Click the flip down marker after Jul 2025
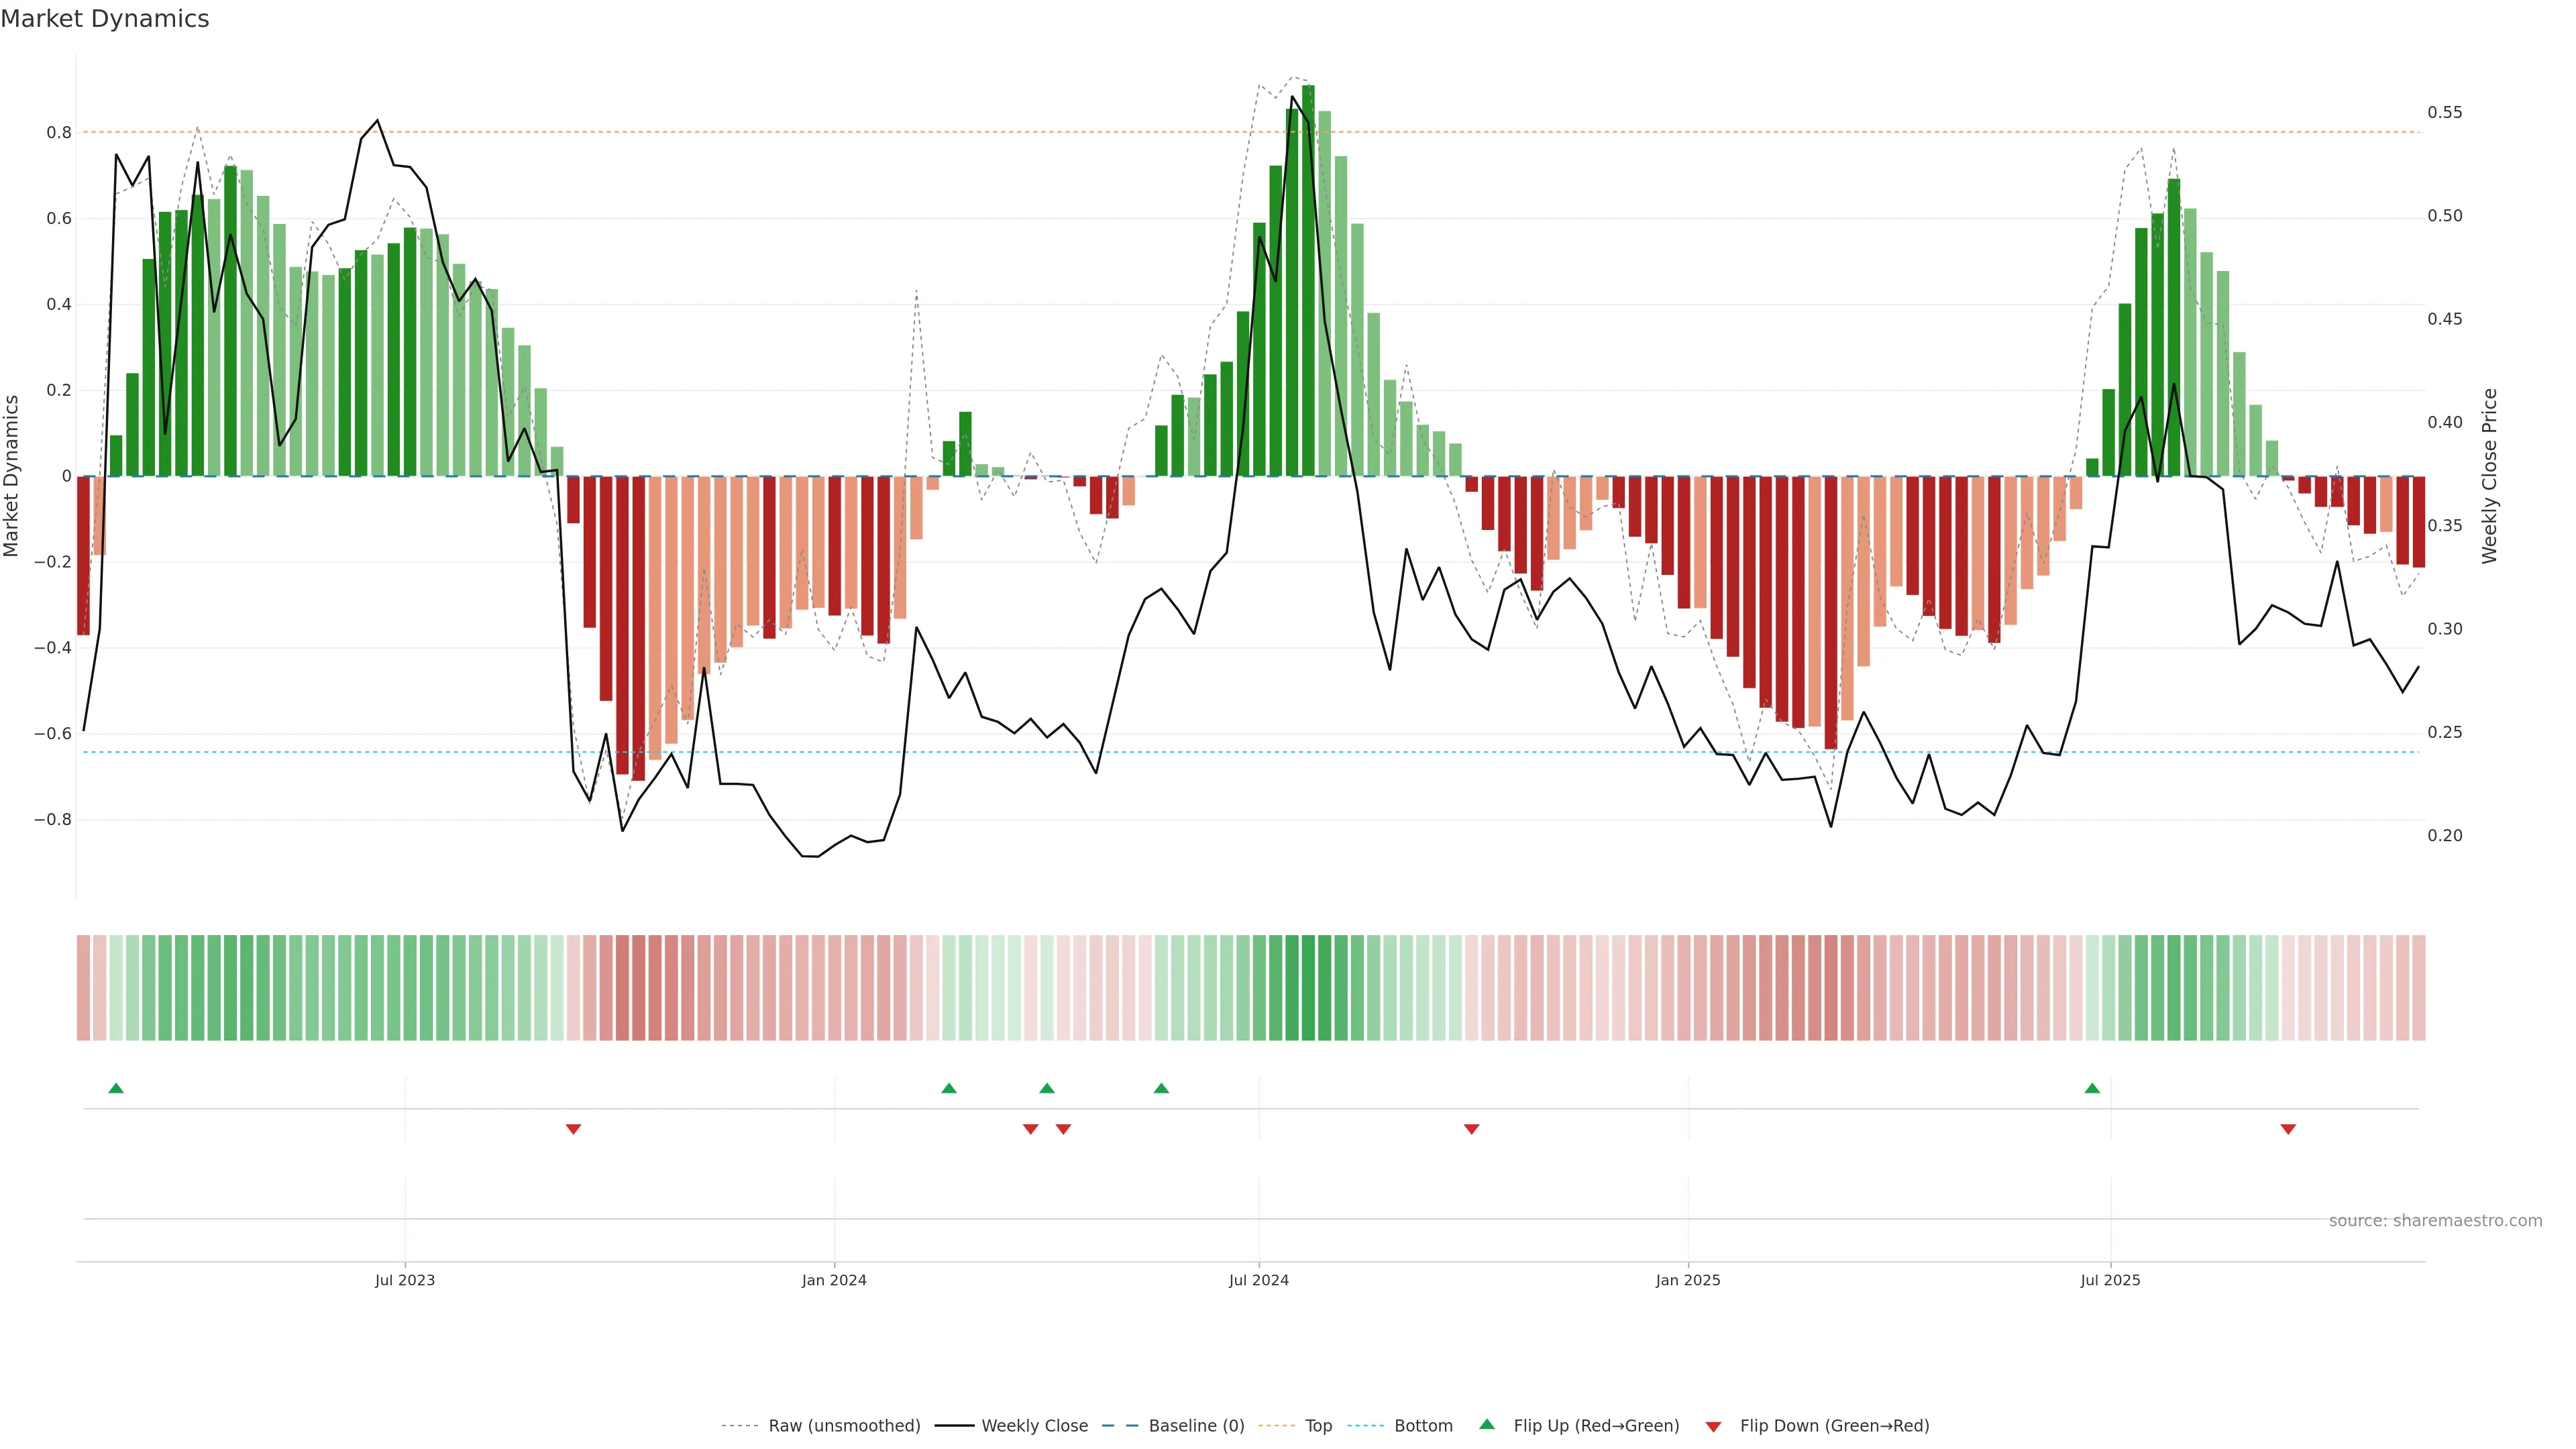2576x1449 pixels. click(x=2288, y=1129)
